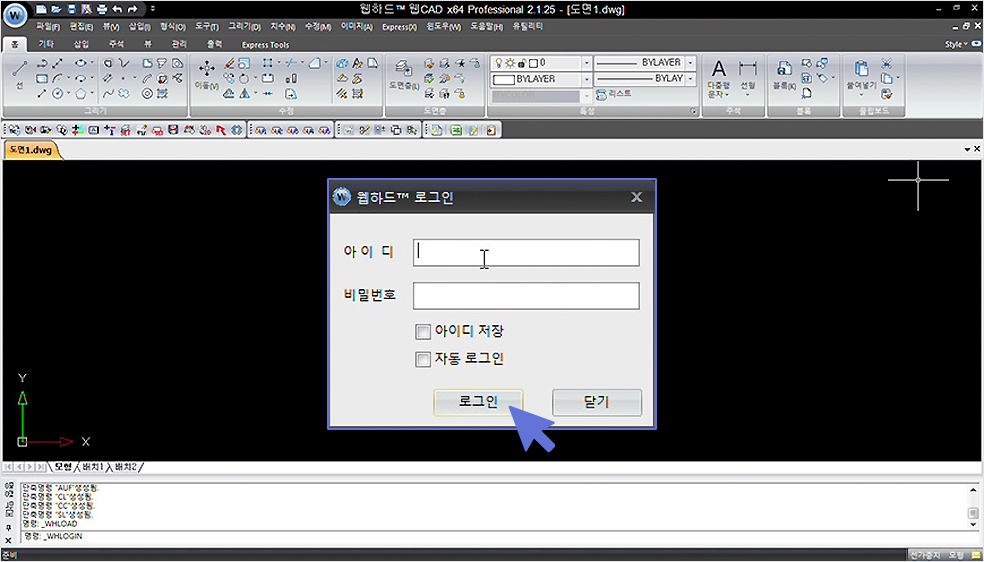Select the Ellipse draw tool

[80, 64]
